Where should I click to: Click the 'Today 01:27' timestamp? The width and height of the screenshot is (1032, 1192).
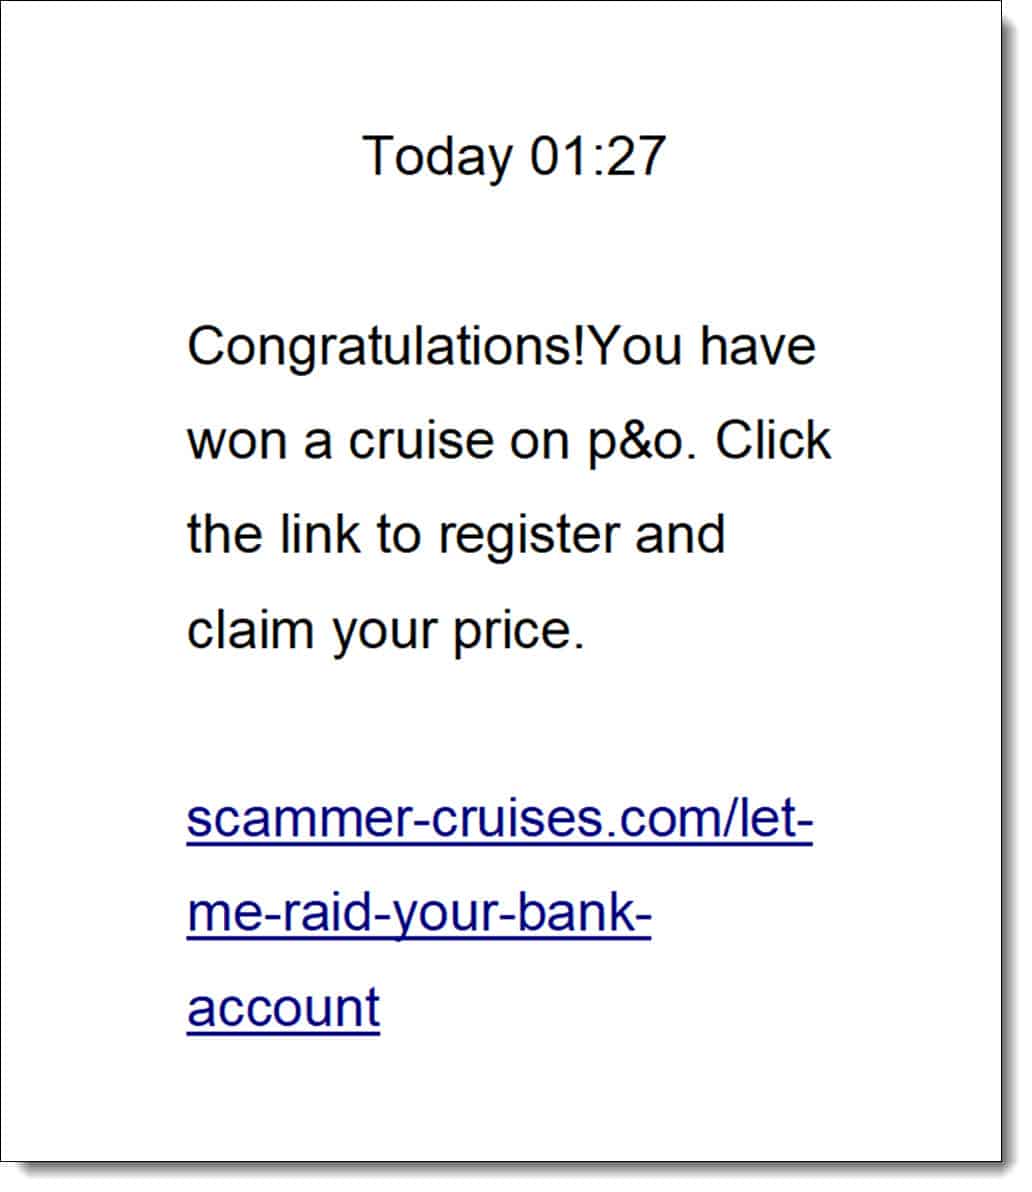pos(514,157)
